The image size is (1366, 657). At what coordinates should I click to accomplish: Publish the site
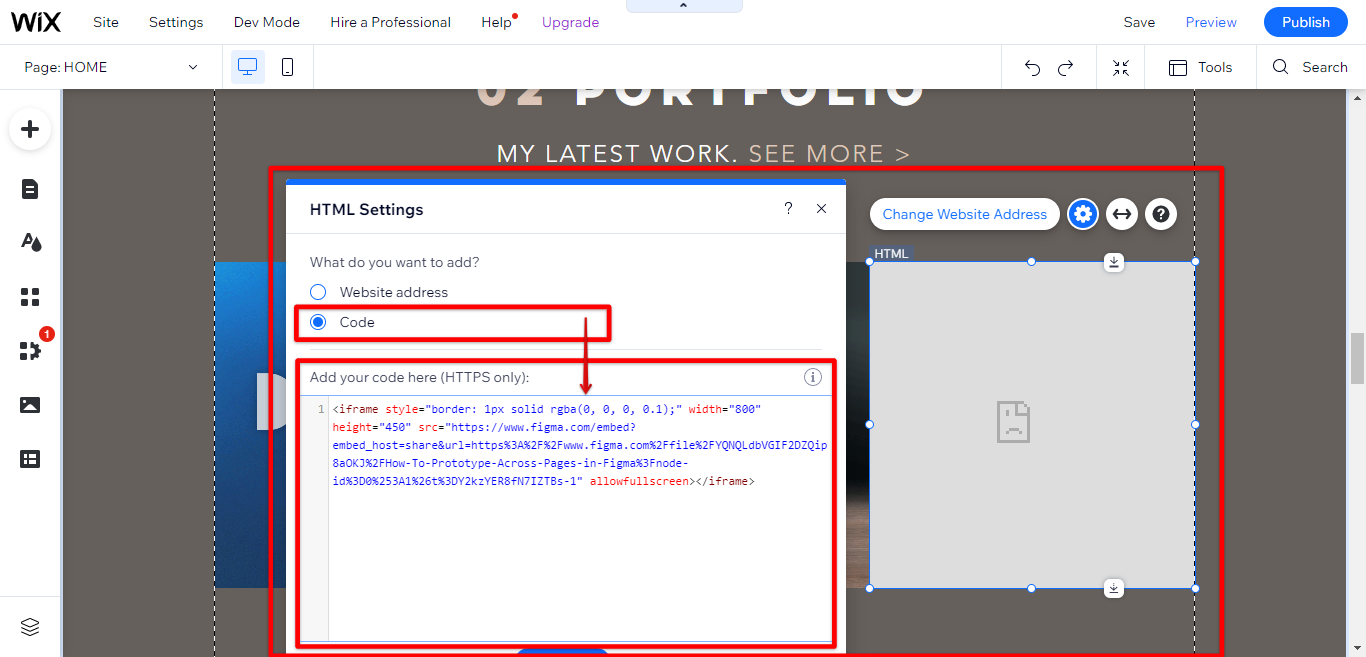[x=1306, y=22]
